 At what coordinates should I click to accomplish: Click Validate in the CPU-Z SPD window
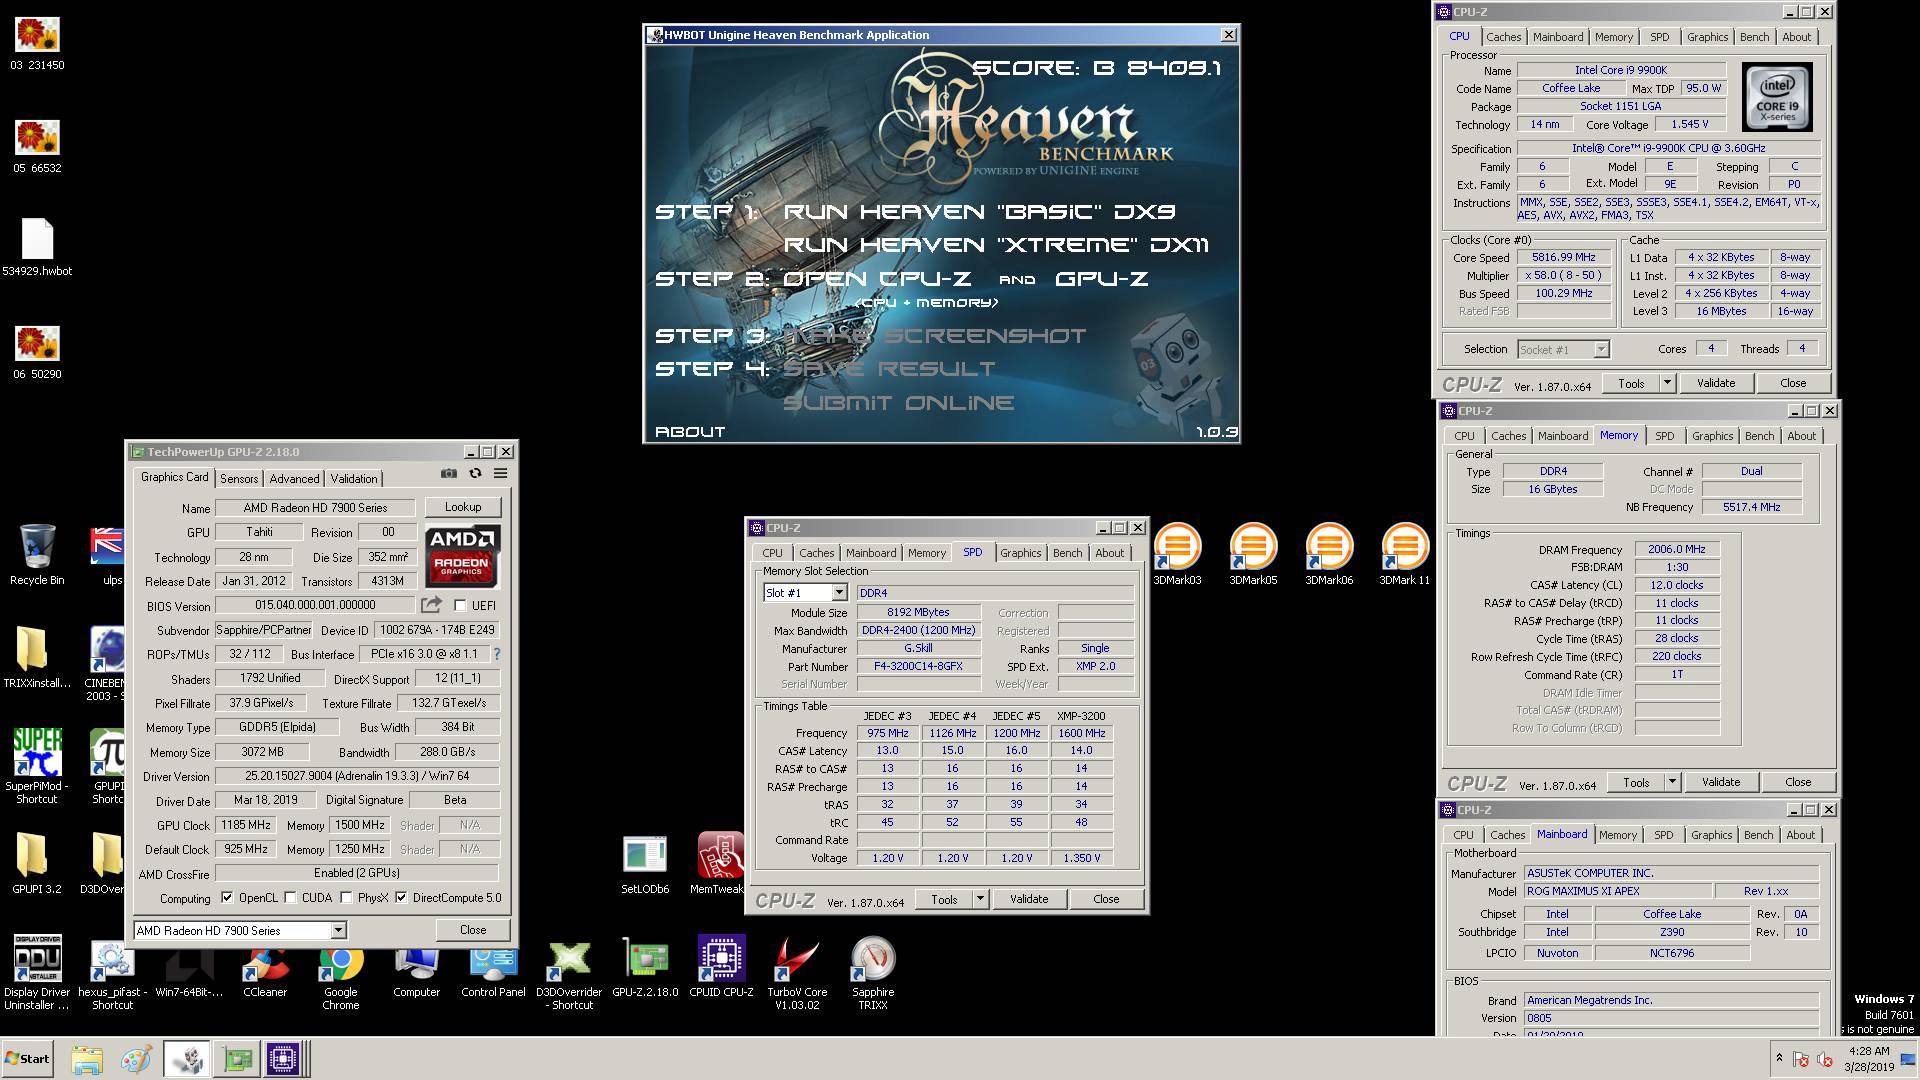1029,899
